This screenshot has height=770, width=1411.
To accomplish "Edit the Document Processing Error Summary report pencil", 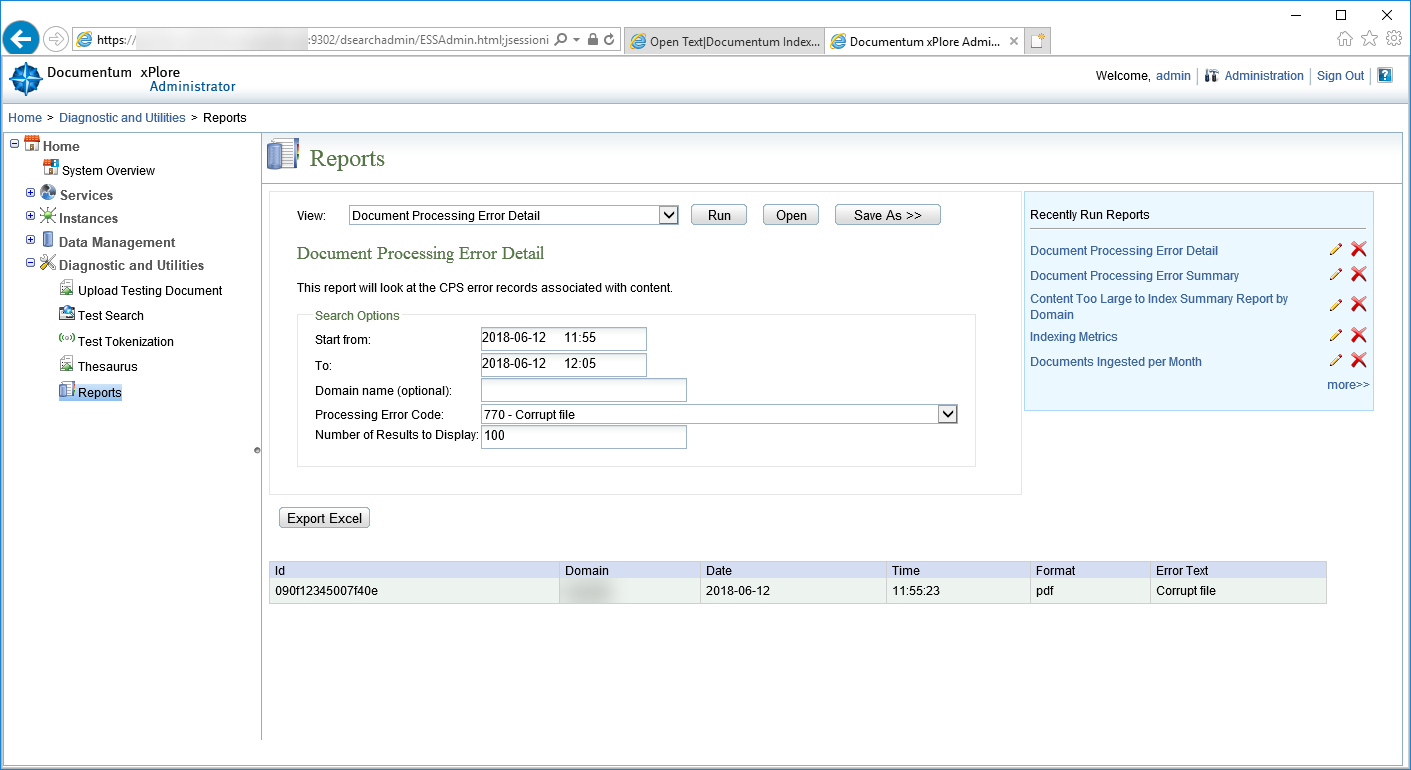I will point(1335,275).
